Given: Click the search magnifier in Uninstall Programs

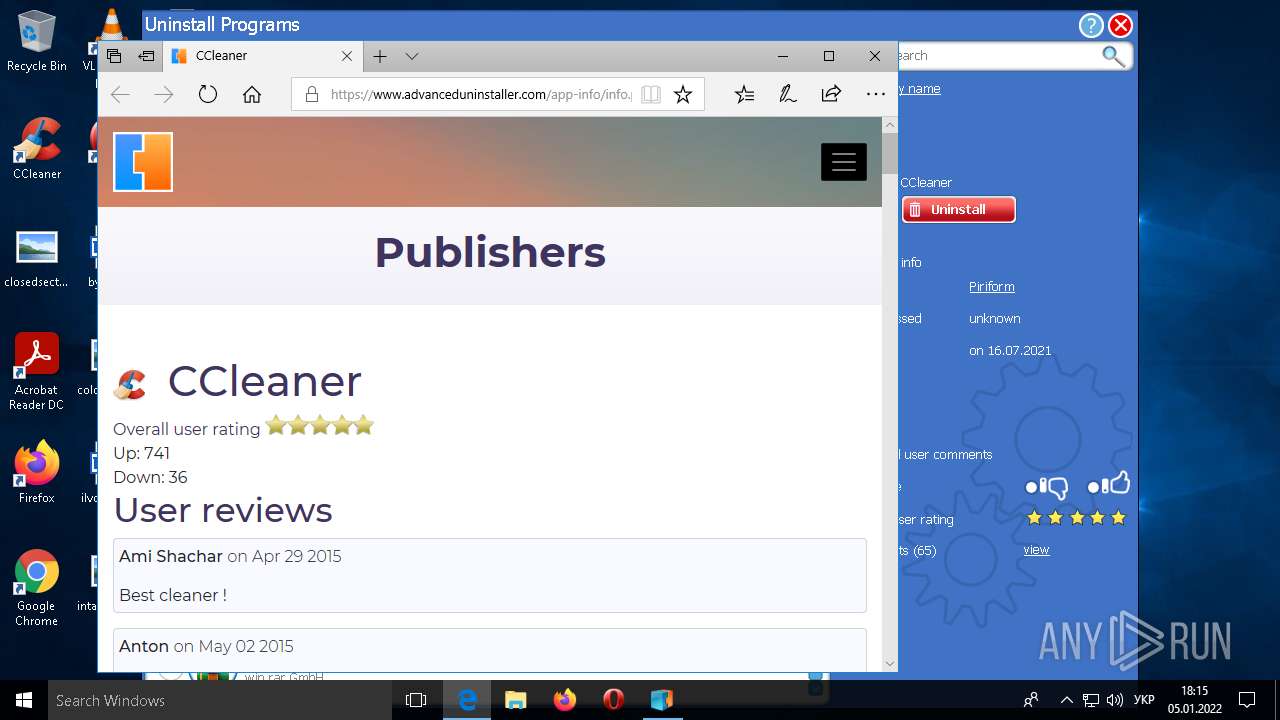Looking at the screenshot, I should (1113, 55).
